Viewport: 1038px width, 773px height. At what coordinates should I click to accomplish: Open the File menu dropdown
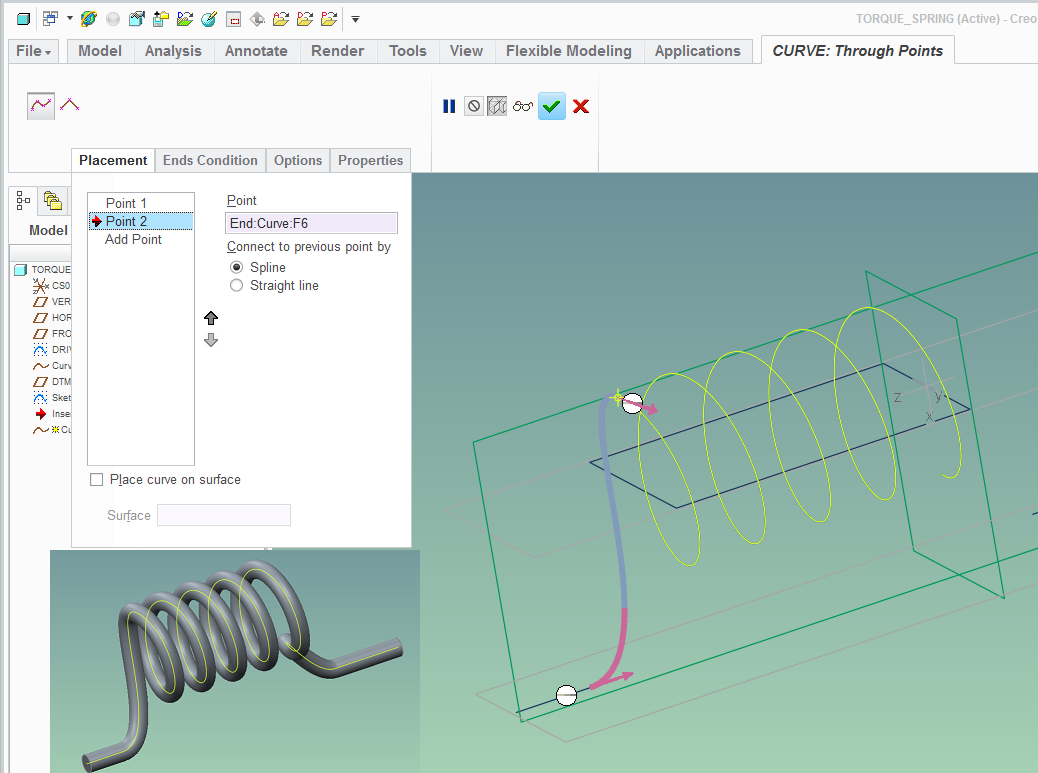tap(33, 51)
